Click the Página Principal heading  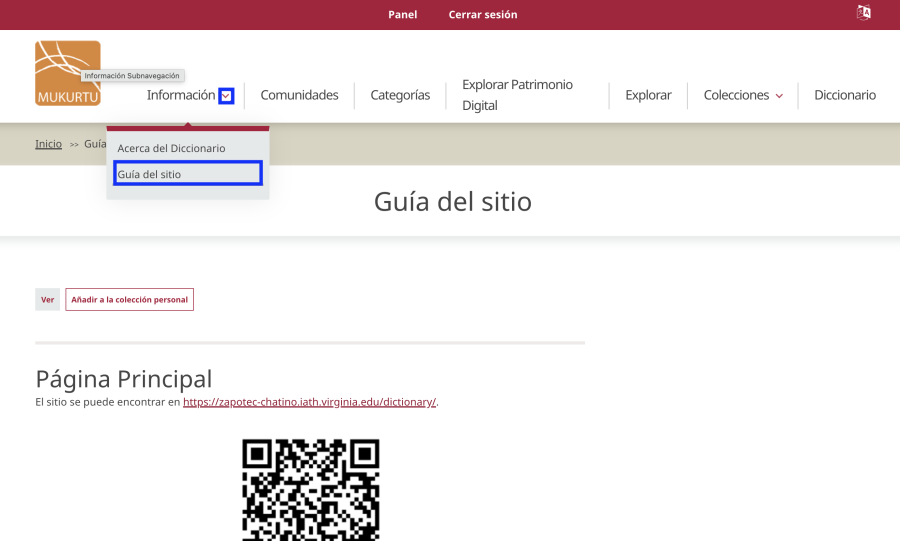(124, 379)
